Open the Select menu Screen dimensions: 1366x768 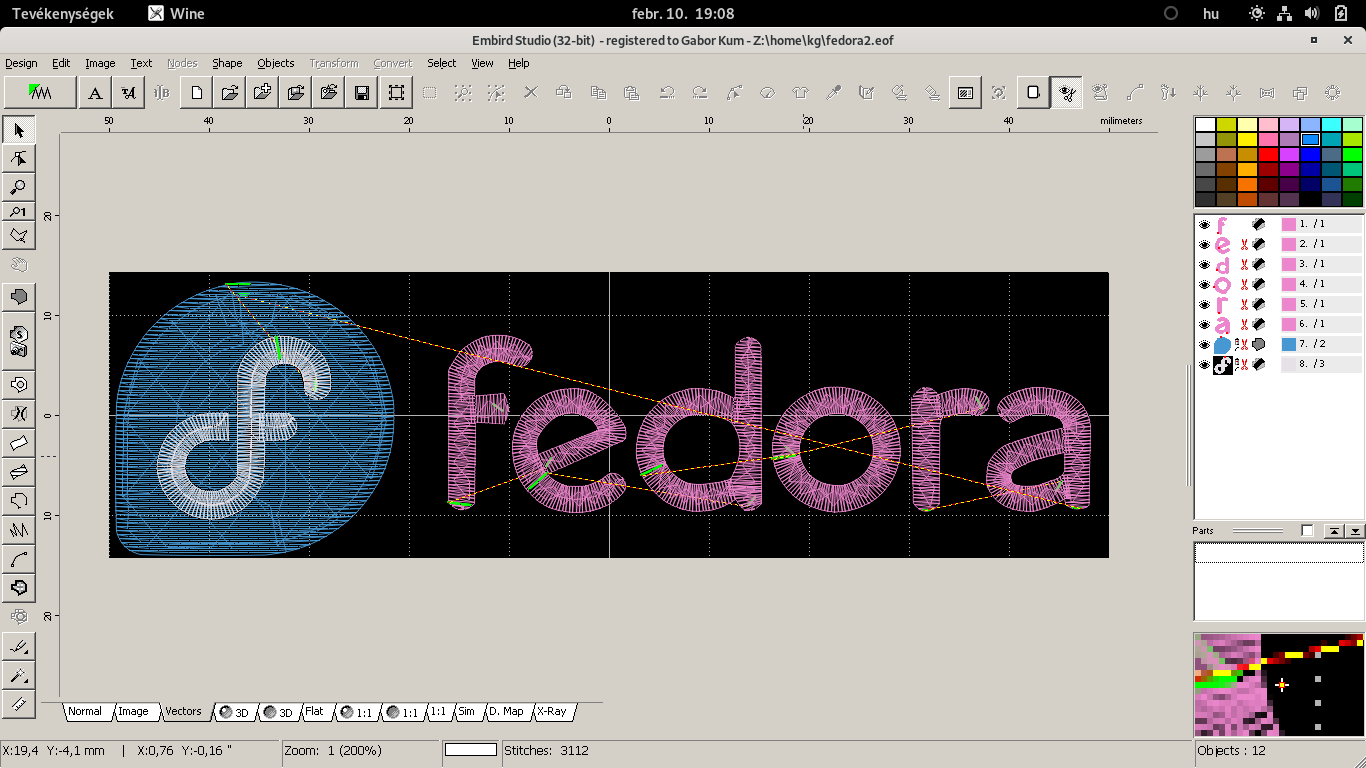tap(441, 63)
